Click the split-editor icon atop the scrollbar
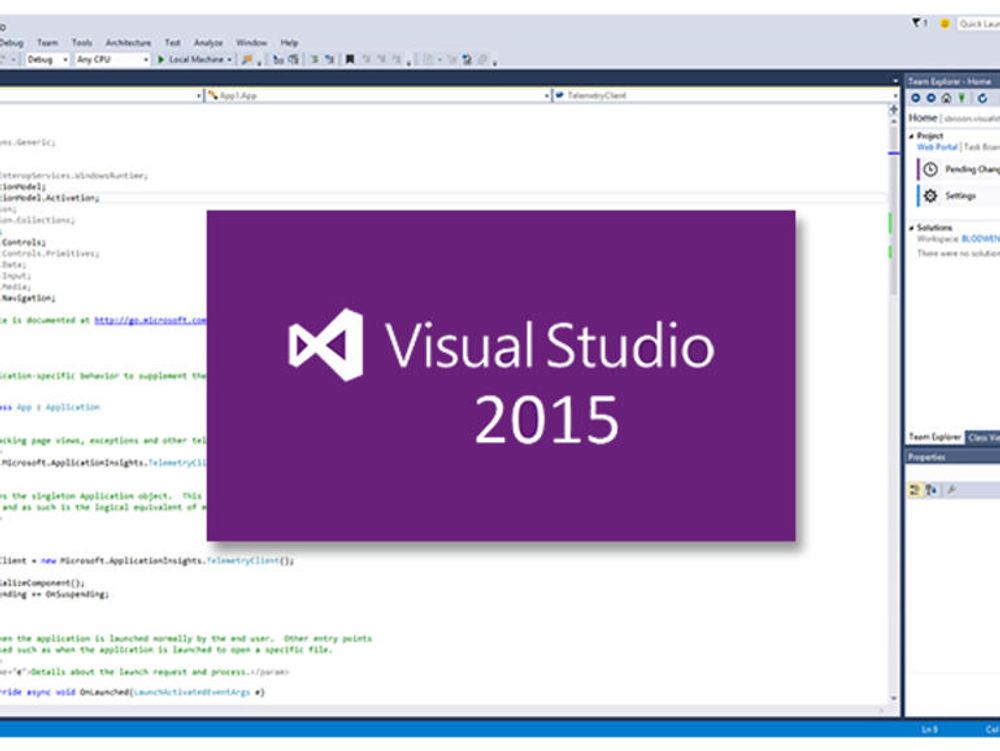 [893, 110]
